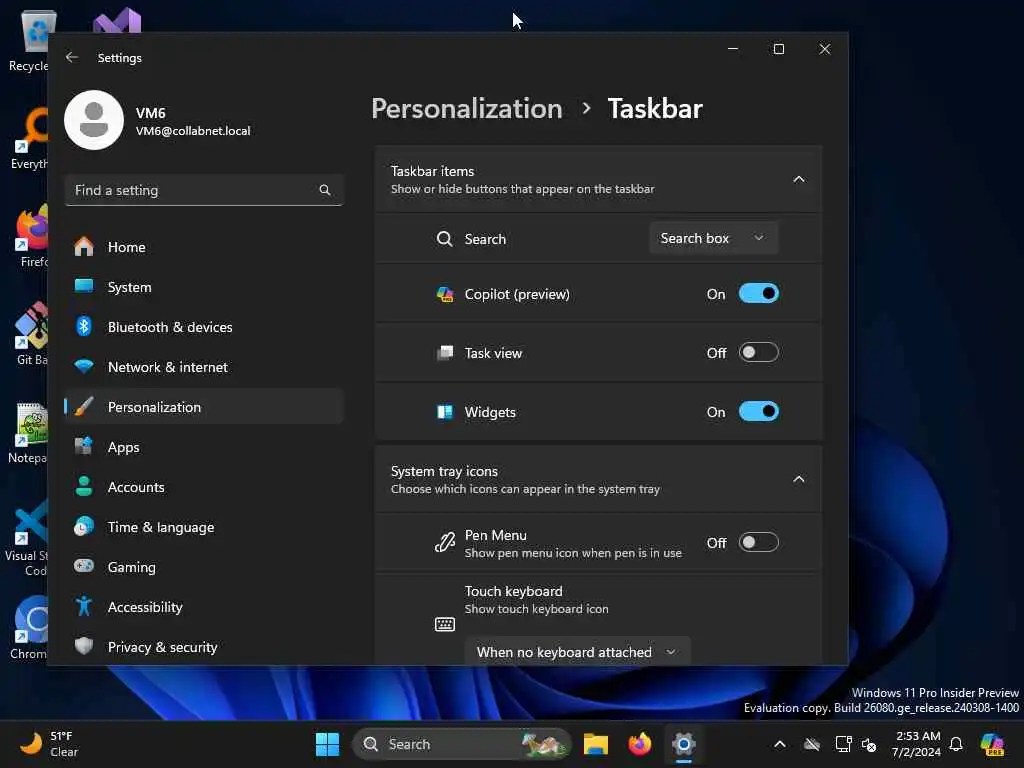Click the network status icon in tray

click(x=843, y=744)
